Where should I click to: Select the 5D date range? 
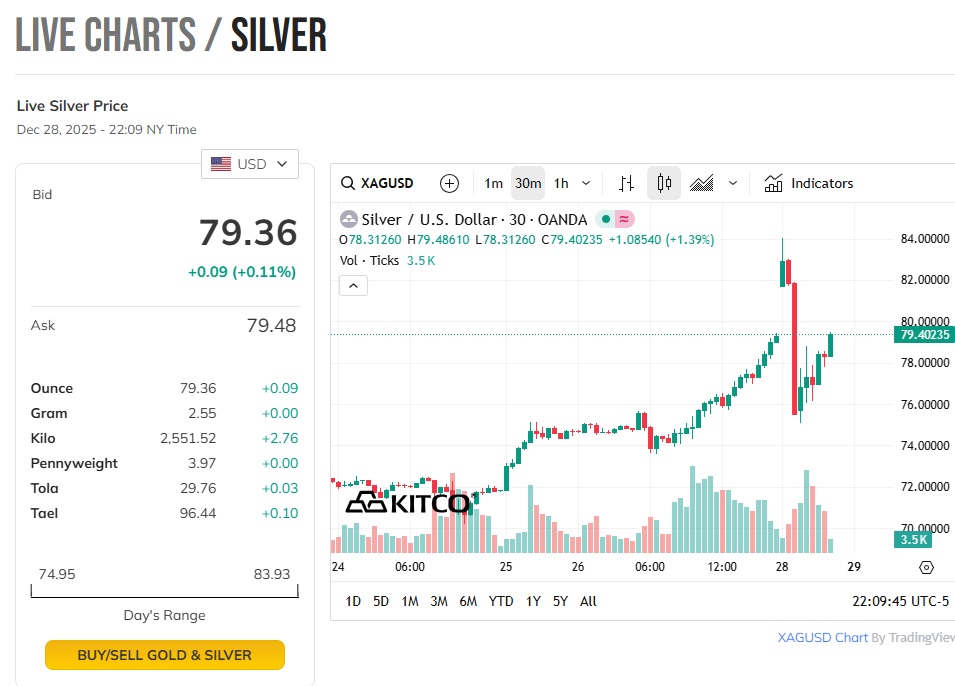tap(381, 601)
